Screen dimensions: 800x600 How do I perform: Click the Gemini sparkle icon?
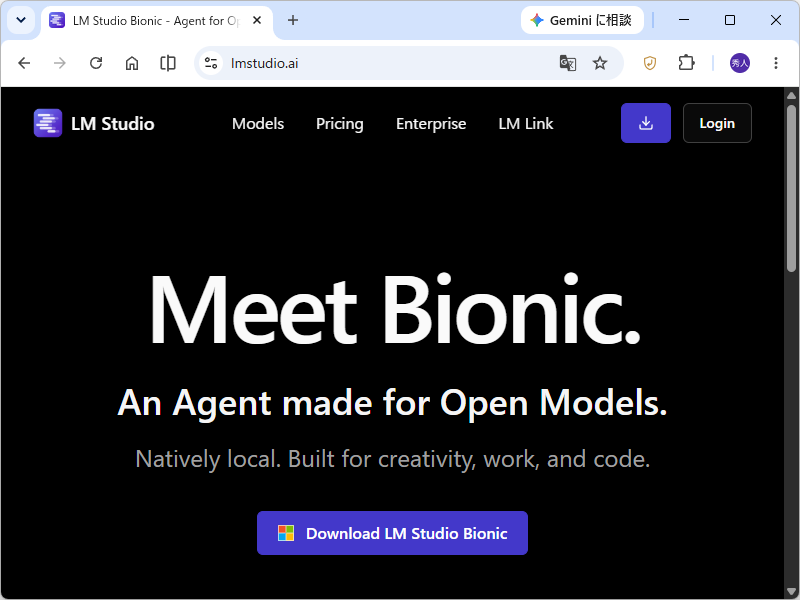(x=537, y=20)
